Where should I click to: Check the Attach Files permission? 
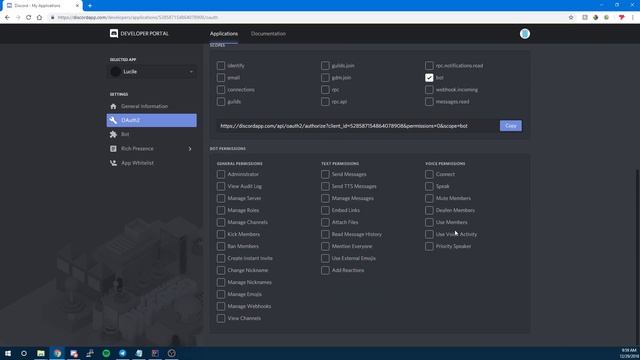click(325, 222)
